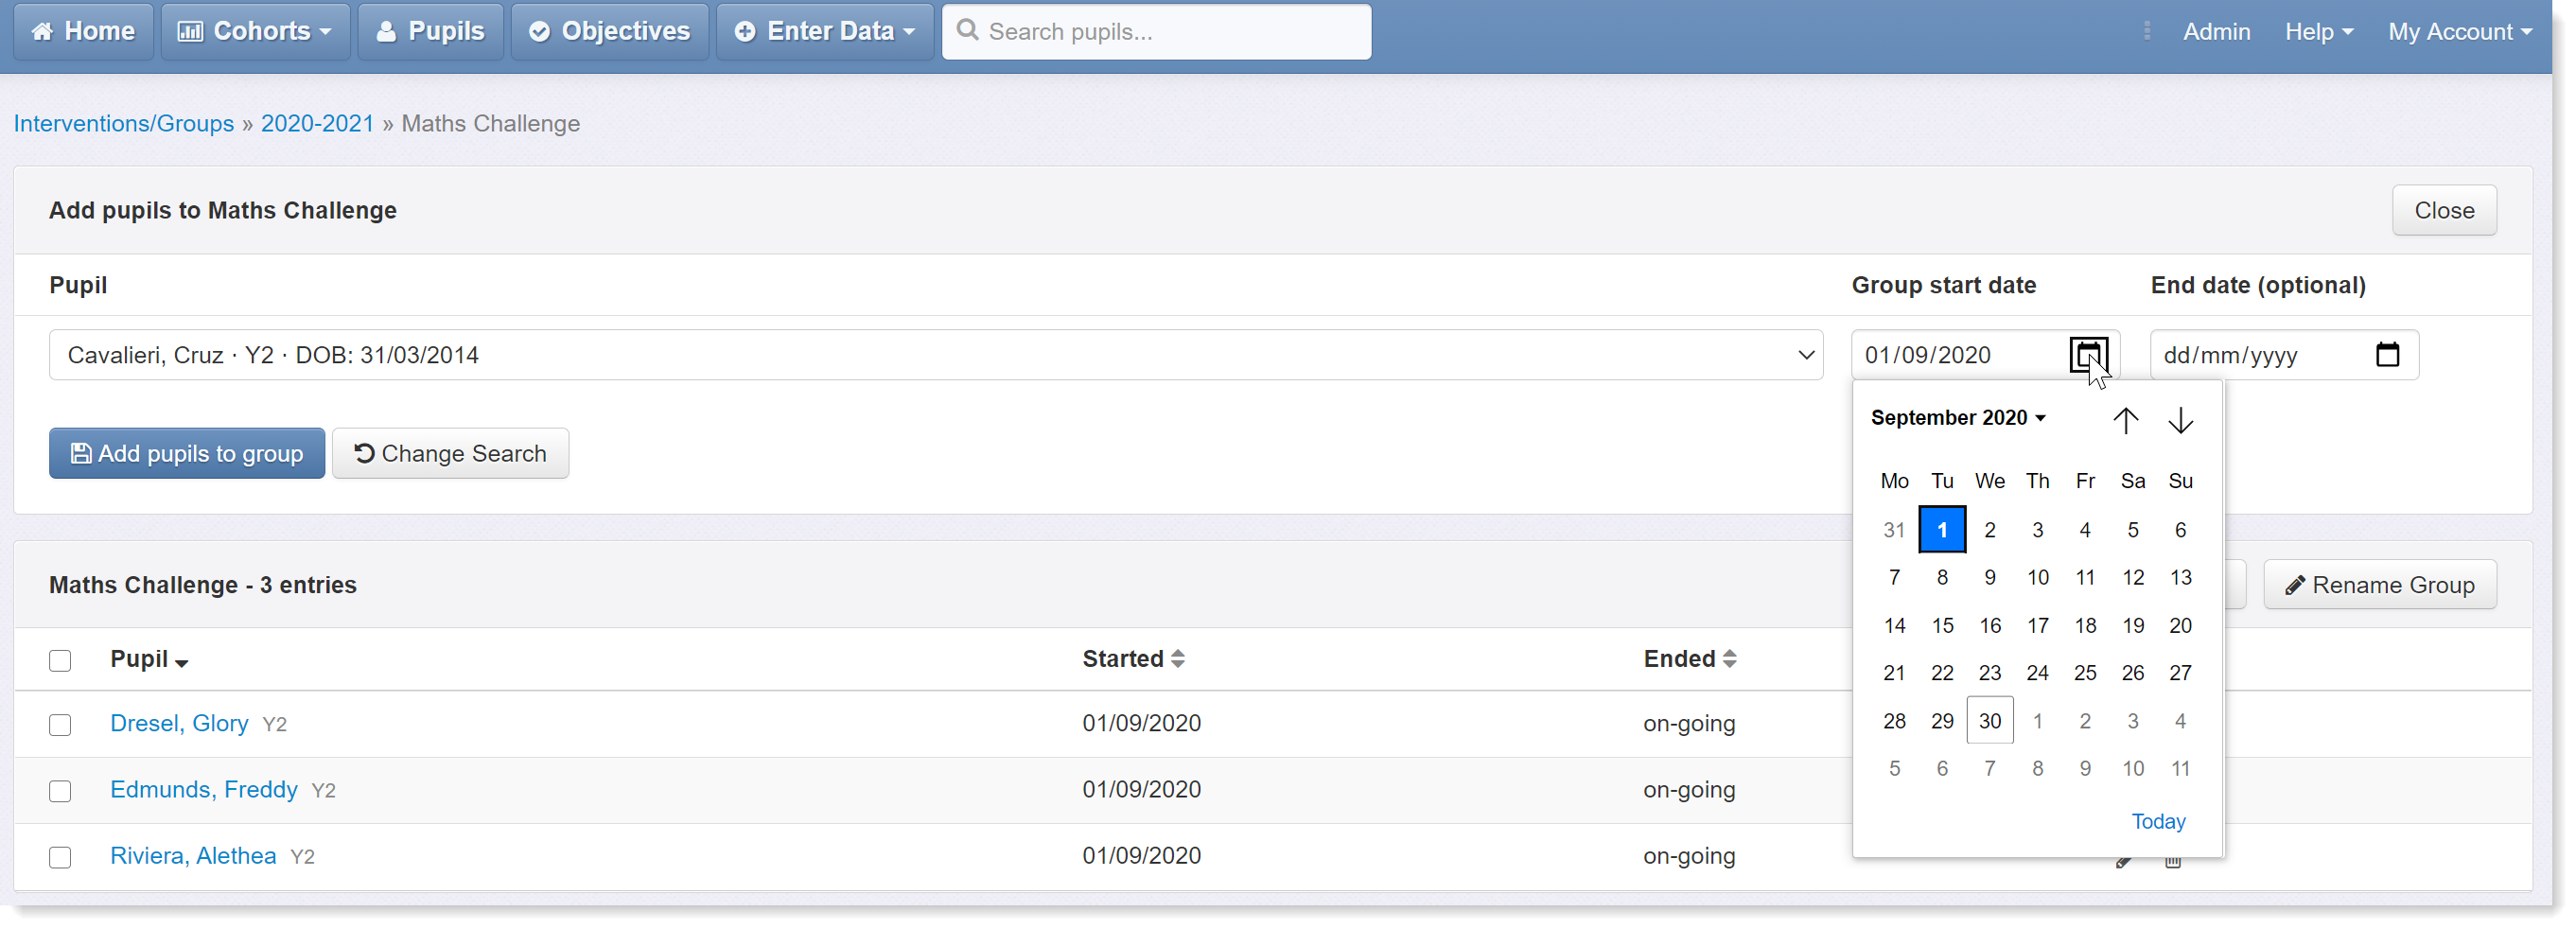The image size is (2576, 929).
Task: Select September 12 in the calendar
Action: click(x=2132, y=577)
